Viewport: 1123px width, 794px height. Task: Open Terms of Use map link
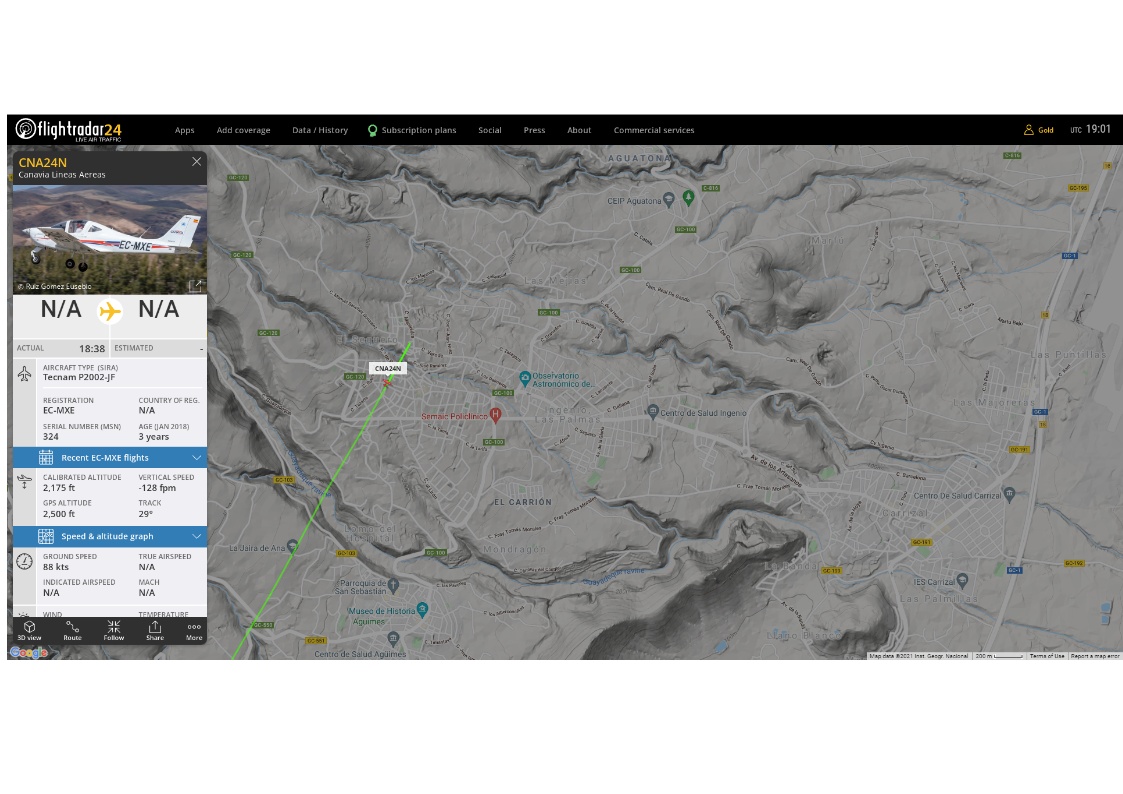(x=1046, y=656)
